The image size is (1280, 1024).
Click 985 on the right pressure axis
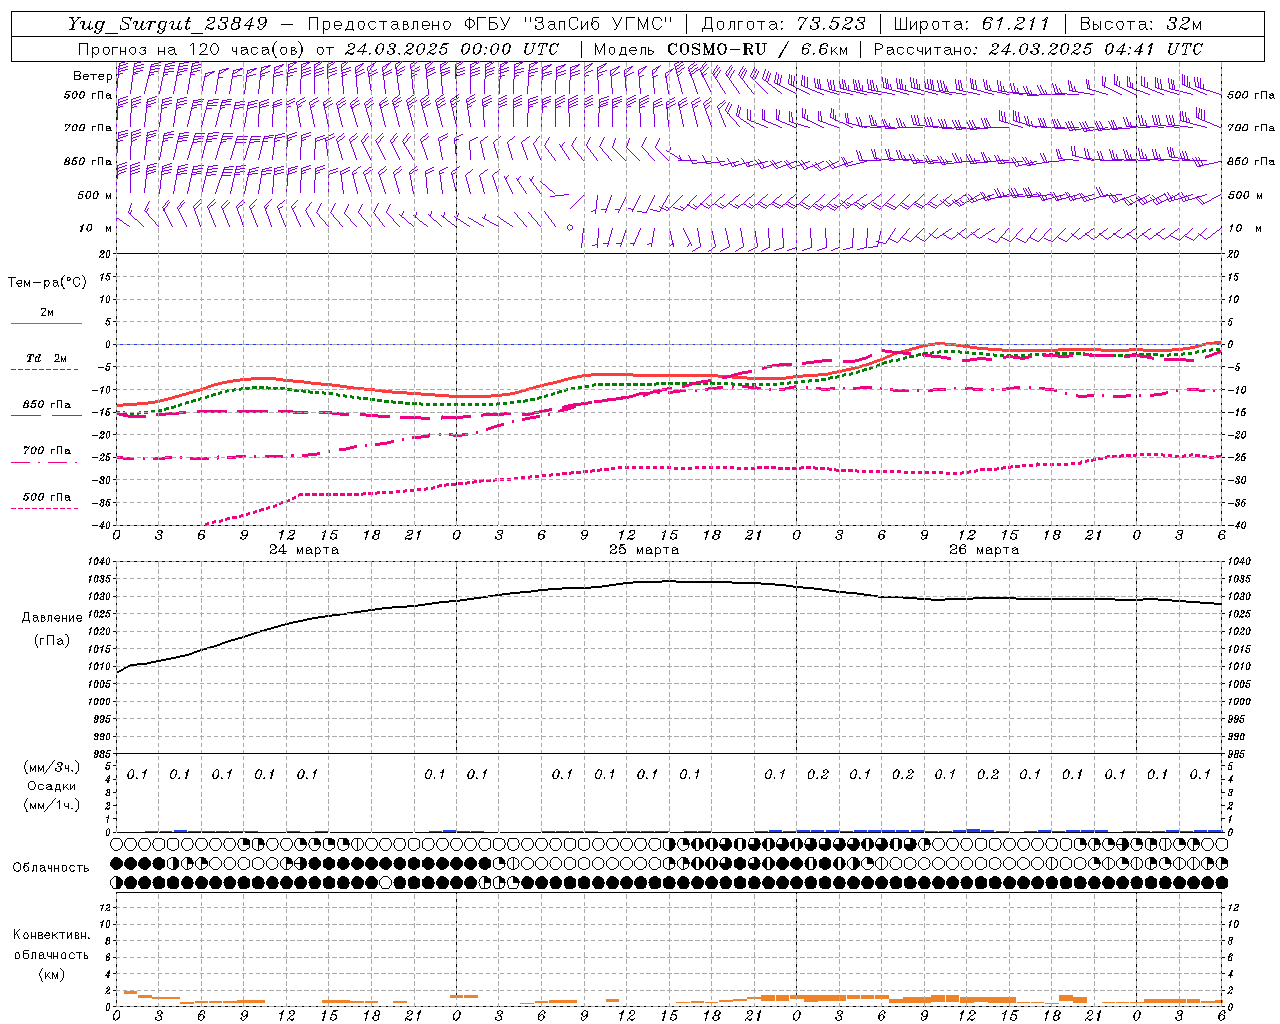[x=1236, y=755]
